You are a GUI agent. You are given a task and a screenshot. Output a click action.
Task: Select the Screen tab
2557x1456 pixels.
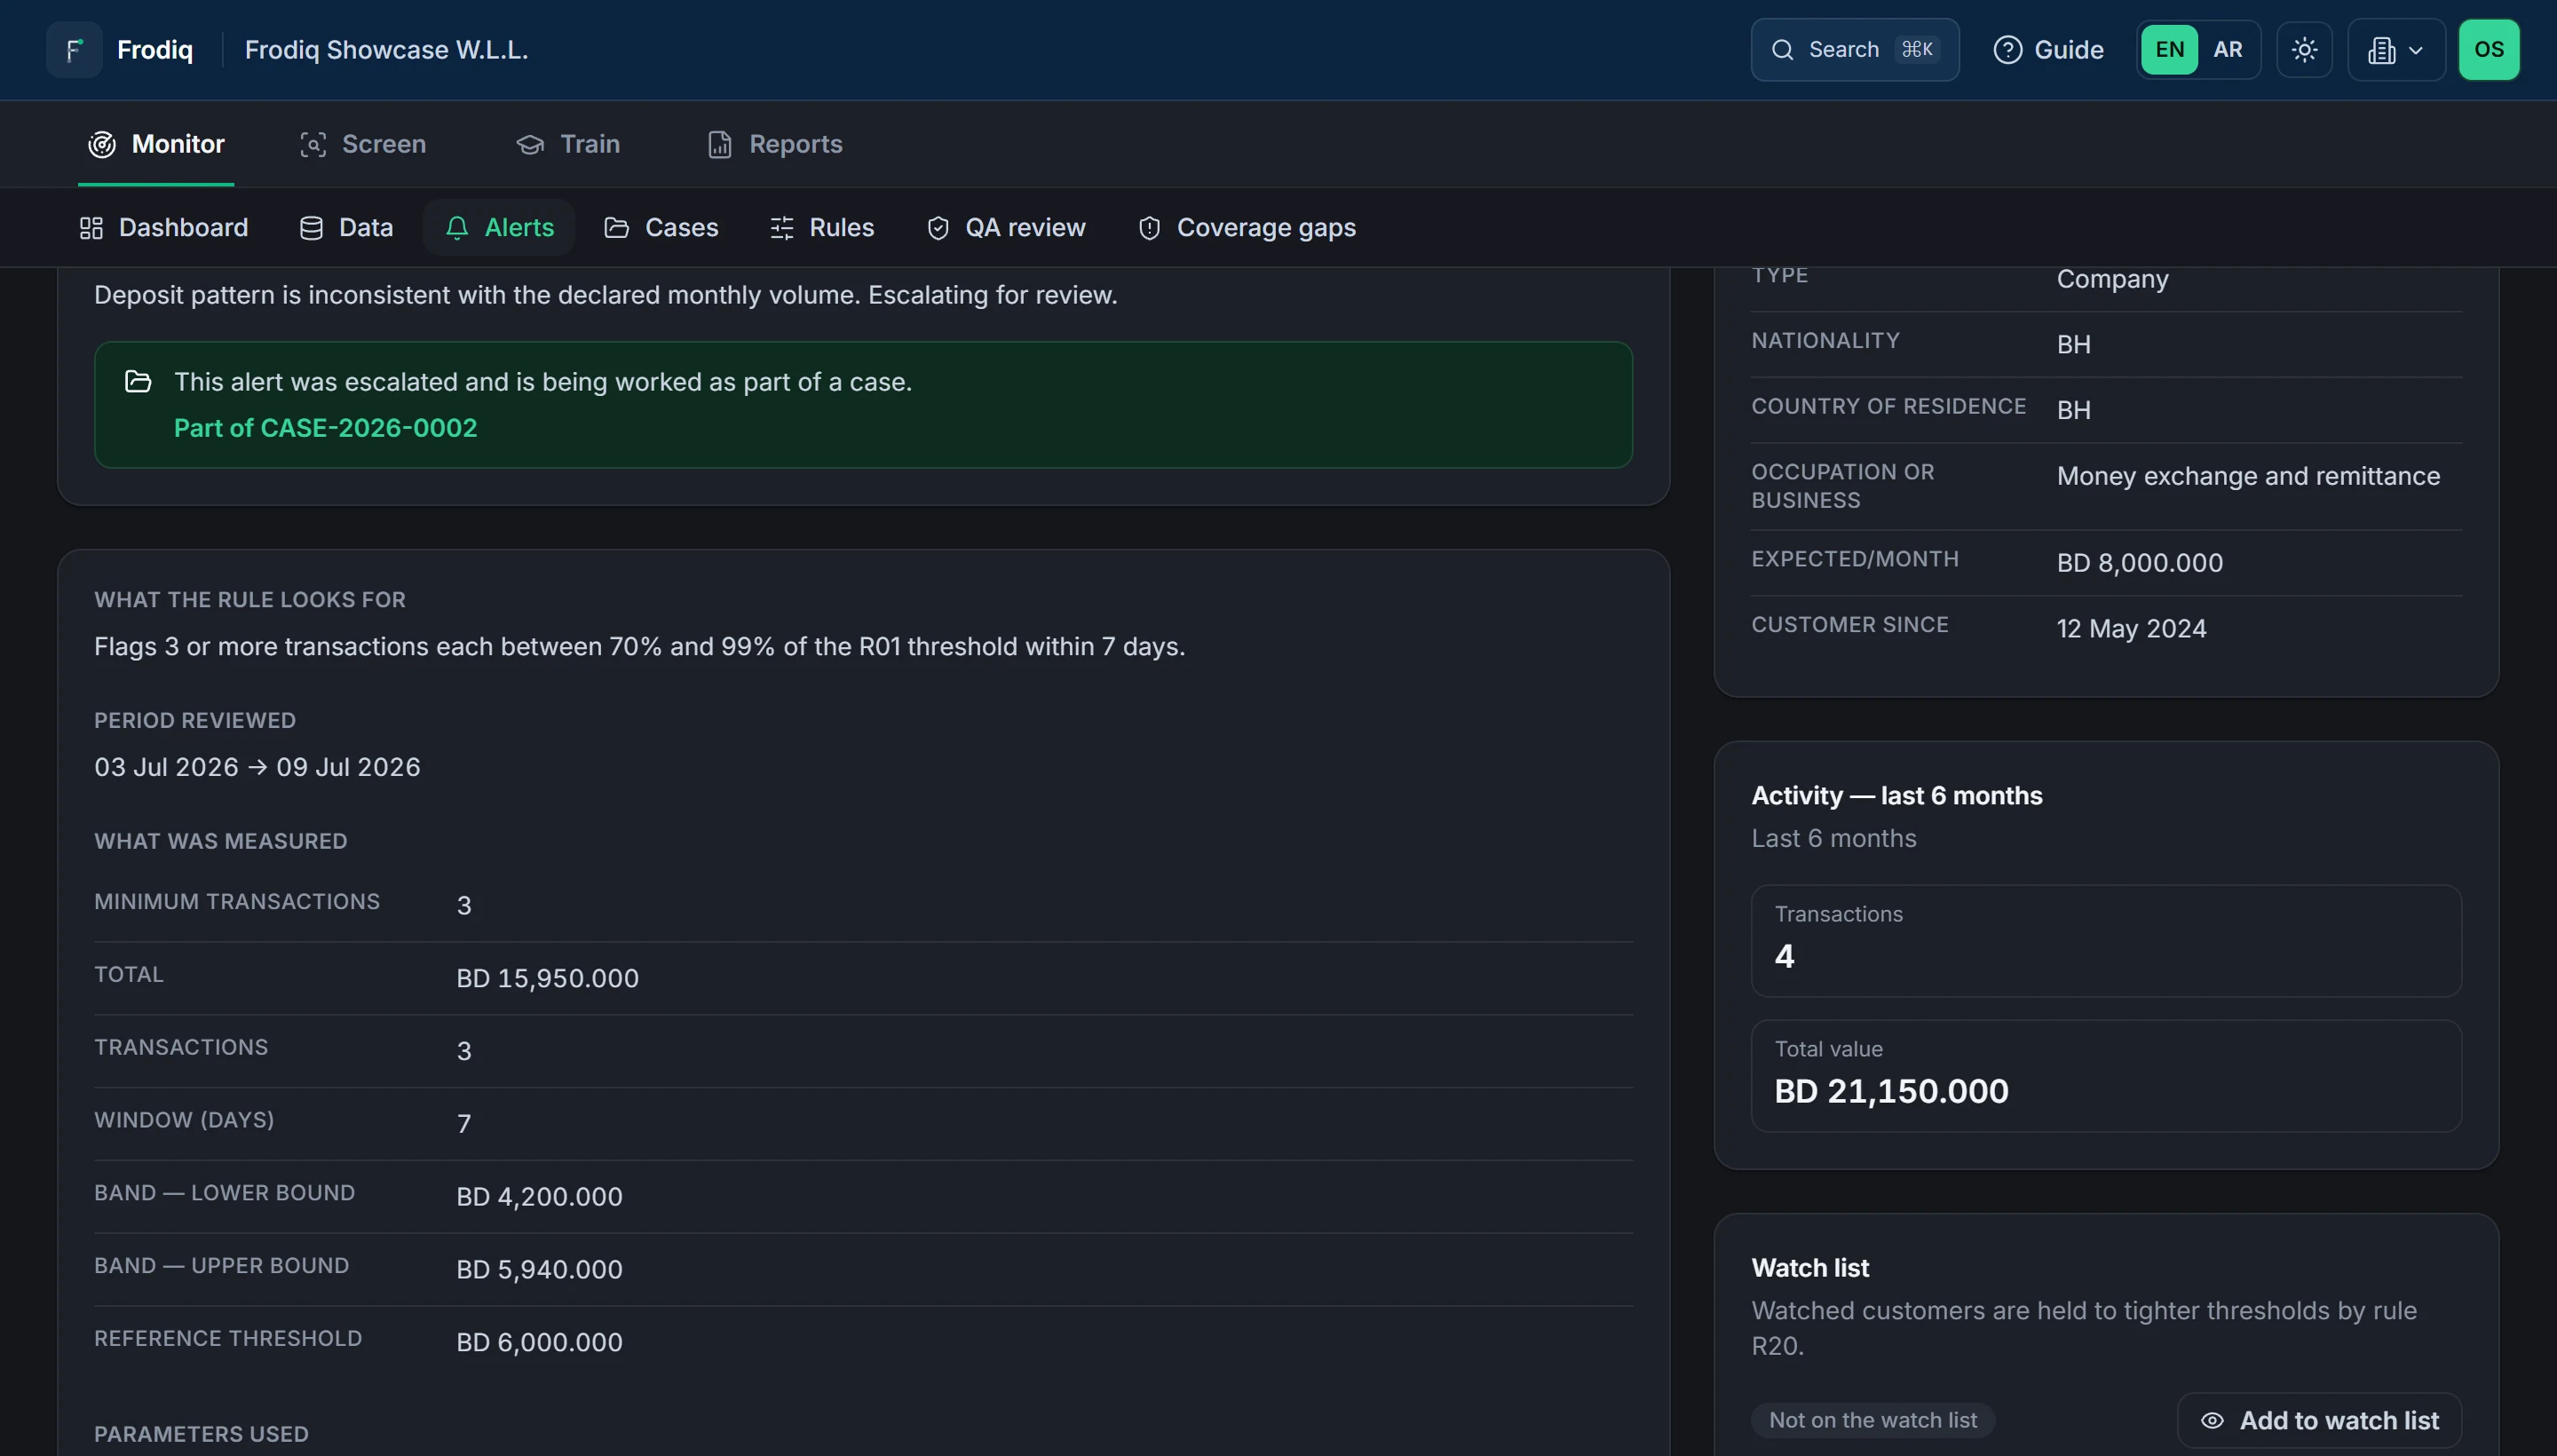(363, 144)
